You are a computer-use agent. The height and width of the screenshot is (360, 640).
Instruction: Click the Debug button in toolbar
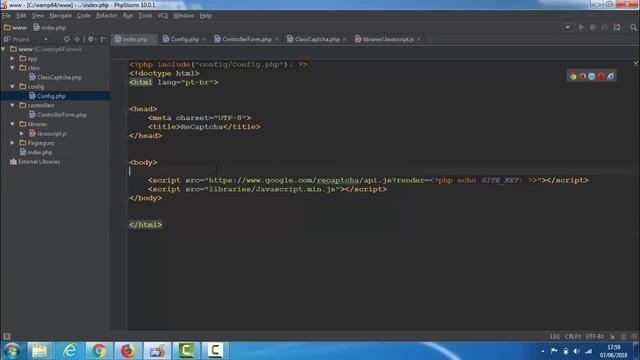pyautogui.click(x=593, y=27)
